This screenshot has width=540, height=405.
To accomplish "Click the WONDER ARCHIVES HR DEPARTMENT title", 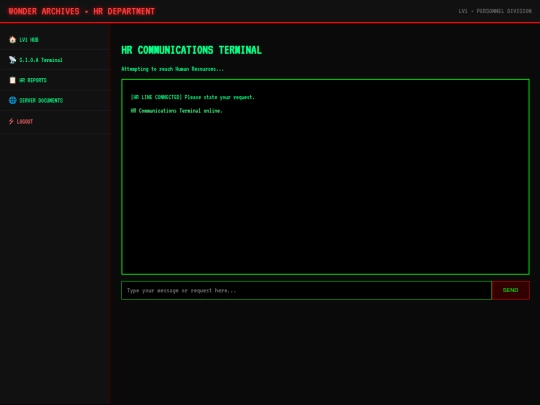I will tap(82, 11).
